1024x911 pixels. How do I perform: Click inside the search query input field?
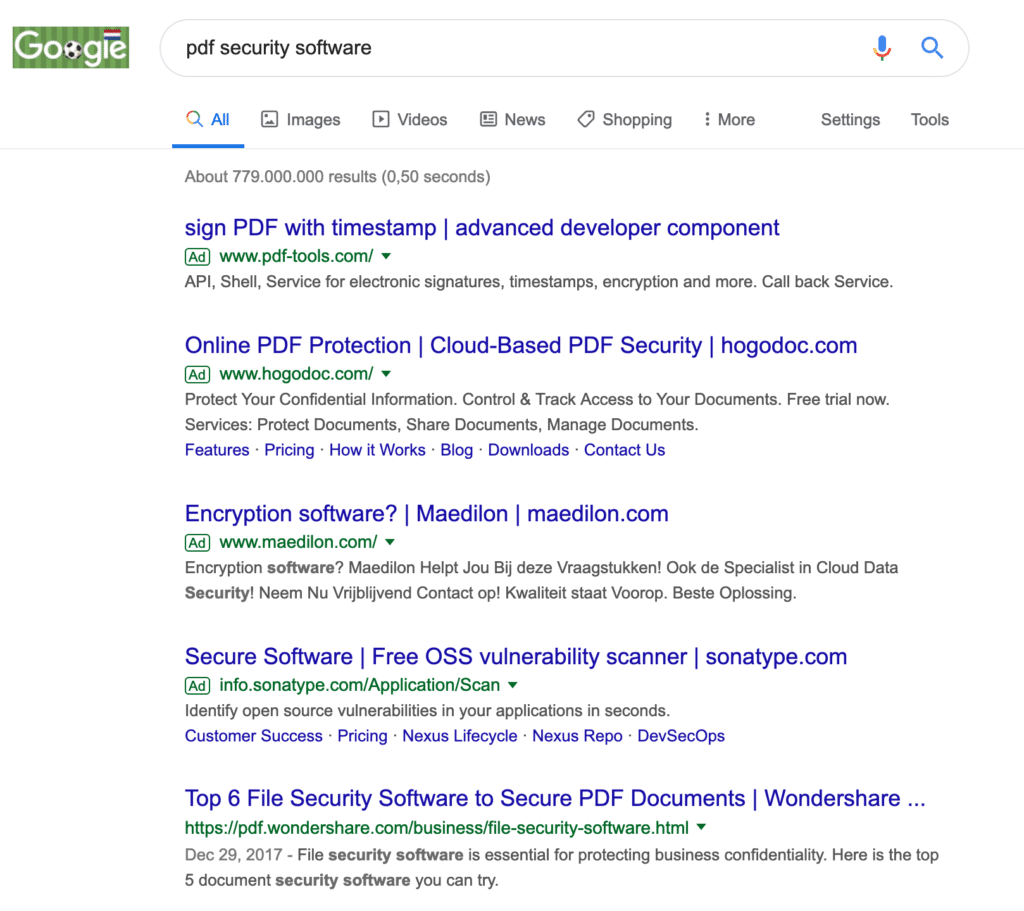pyautogui.click(x=450, y=47)
